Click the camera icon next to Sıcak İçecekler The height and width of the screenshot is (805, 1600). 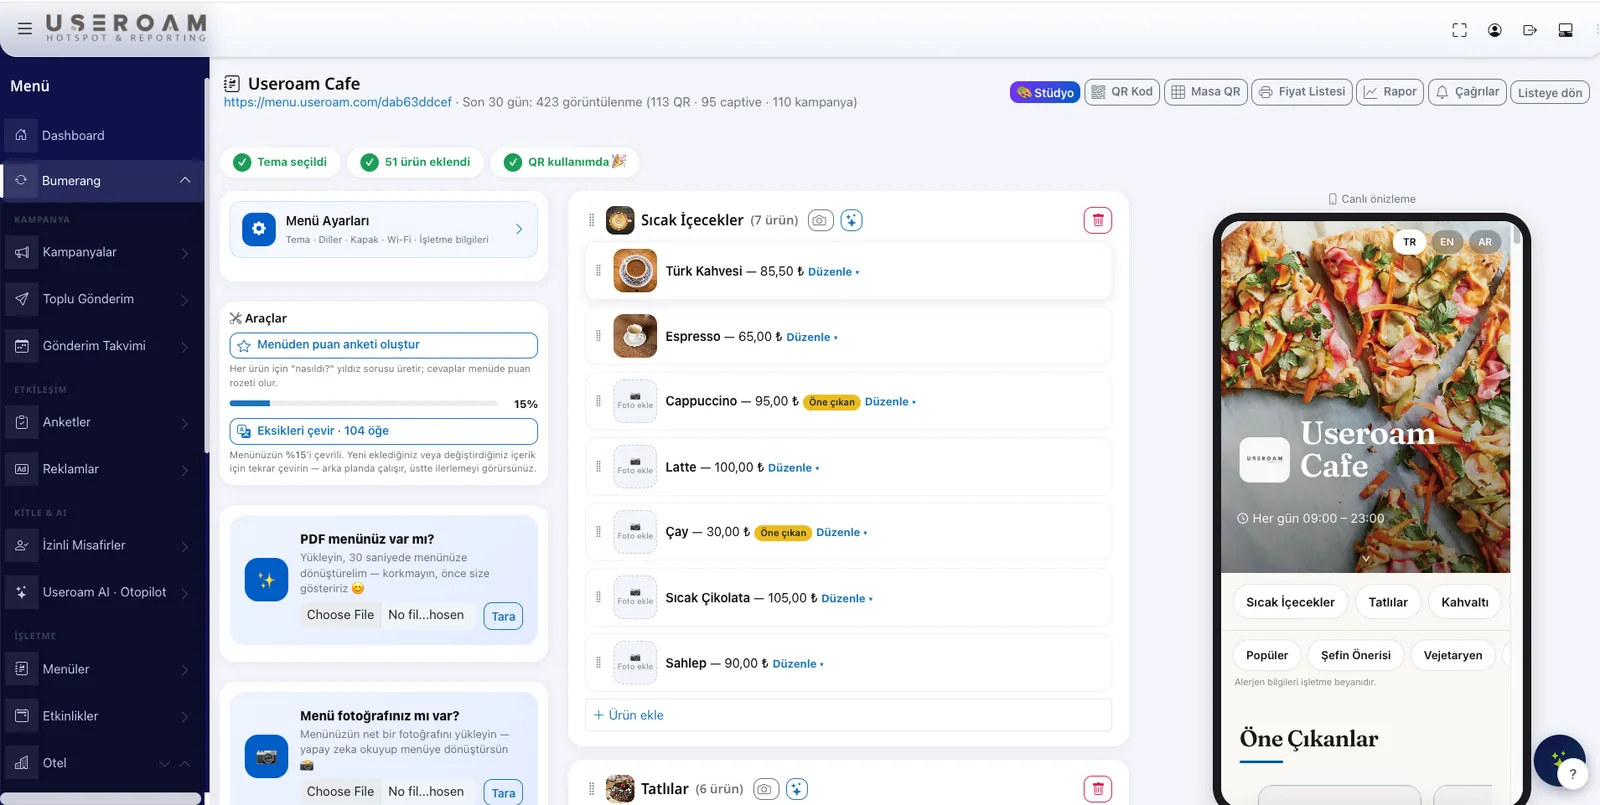point(820,220)
